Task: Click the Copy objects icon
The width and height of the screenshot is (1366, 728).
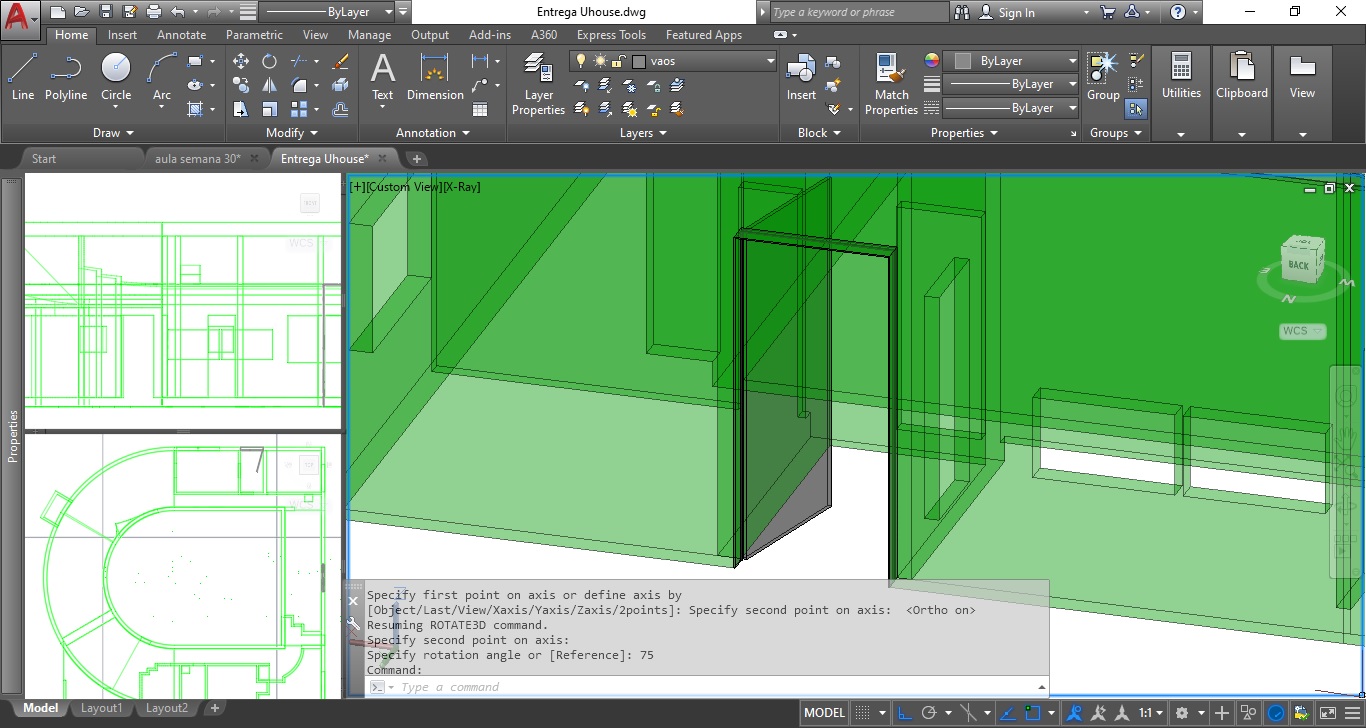Action: pos(241,85)
